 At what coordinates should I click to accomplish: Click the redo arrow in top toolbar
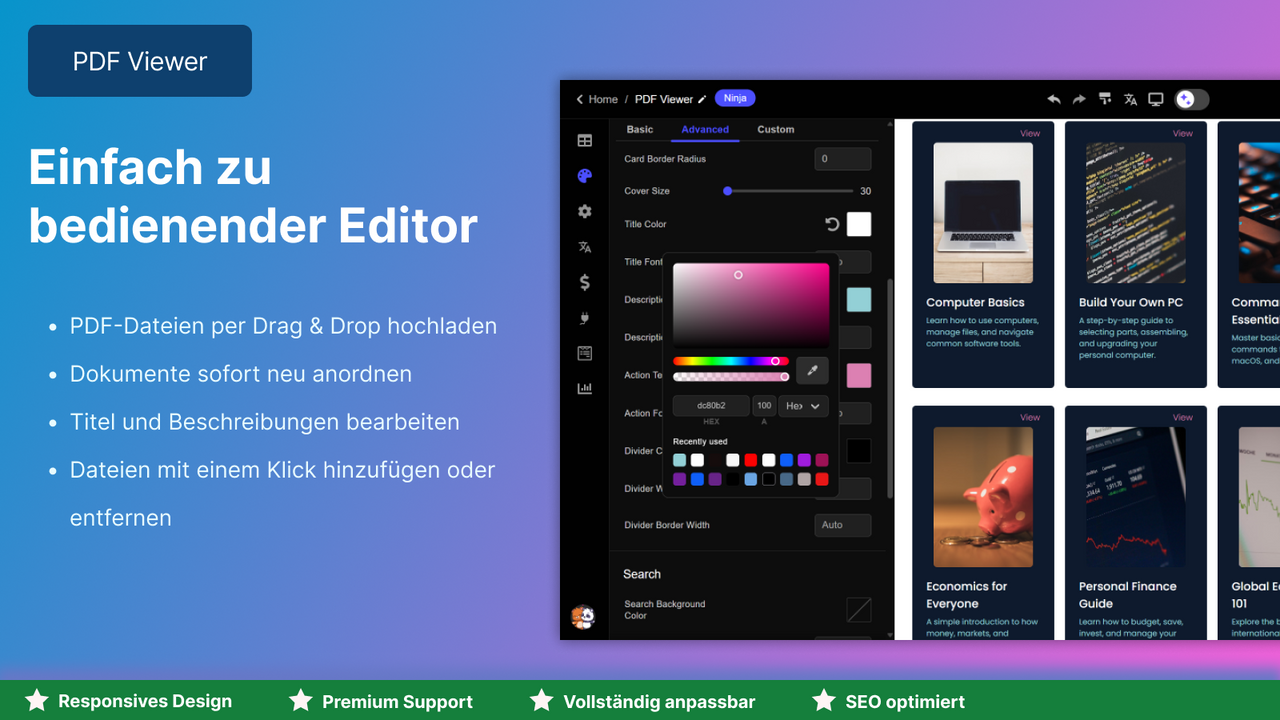click(1079, 99)
